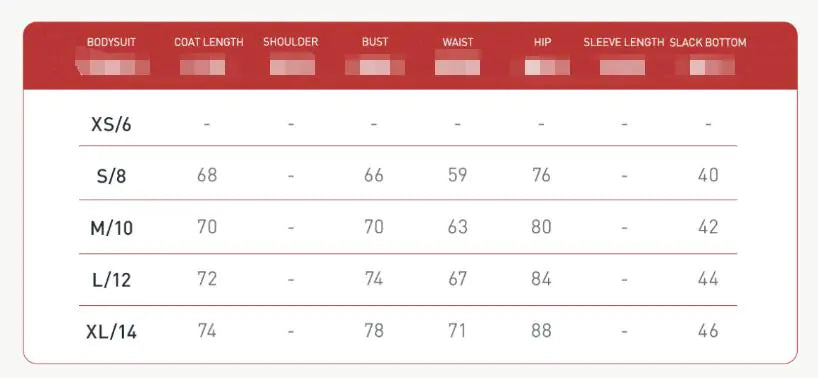The width and height of the screenshot is (818, 378).
Task: Select the S/8 size row label
Action: coord(111,176)
